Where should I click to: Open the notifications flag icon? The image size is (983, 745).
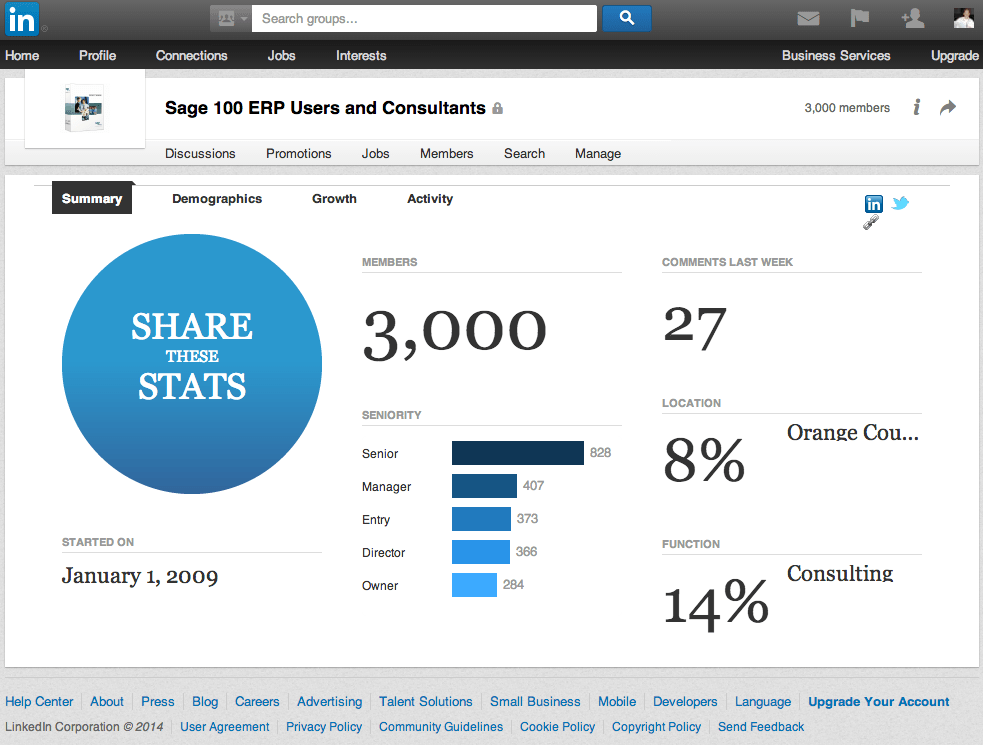point(859,18)
